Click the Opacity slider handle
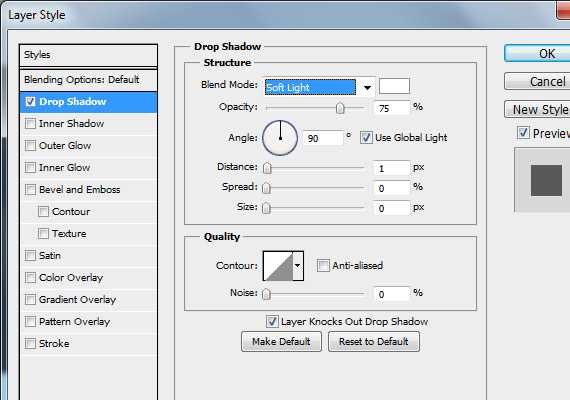Viewport: 570px width, 400px height. pyautogui.click(x=340, y=108)
